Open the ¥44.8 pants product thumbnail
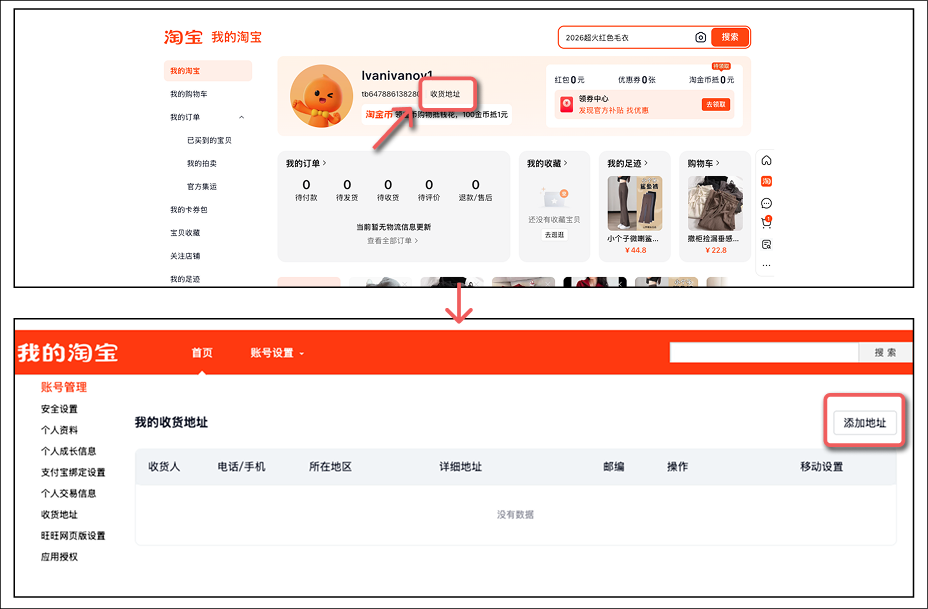 point(633,204)
